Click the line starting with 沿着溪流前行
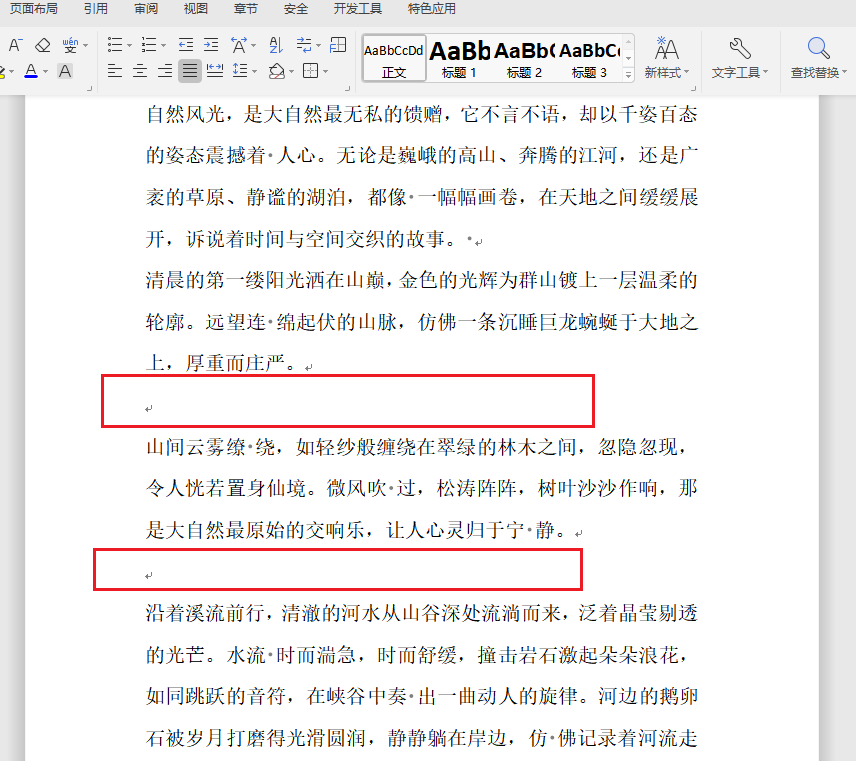 [421, 613]
